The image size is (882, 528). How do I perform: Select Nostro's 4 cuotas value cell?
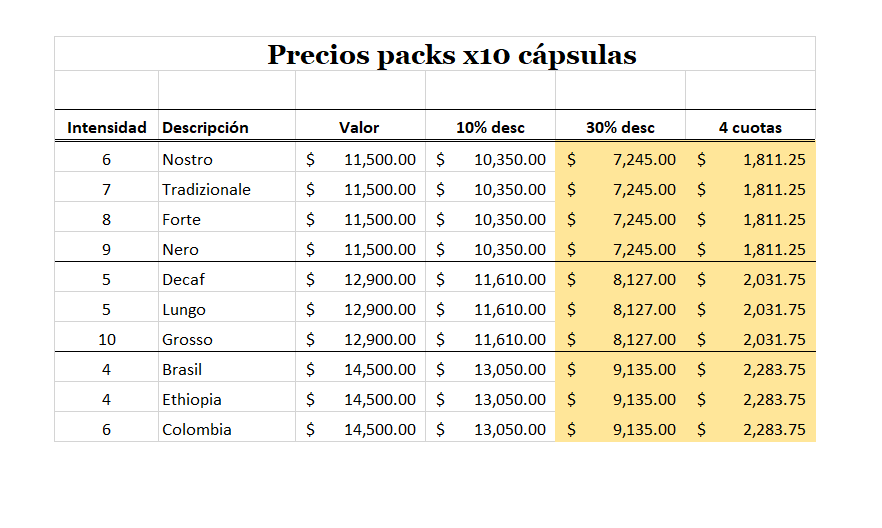751,159
